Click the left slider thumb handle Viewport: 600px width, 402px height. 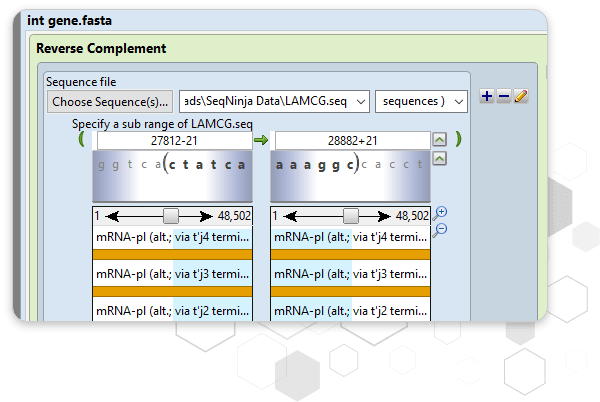[171, 216]
